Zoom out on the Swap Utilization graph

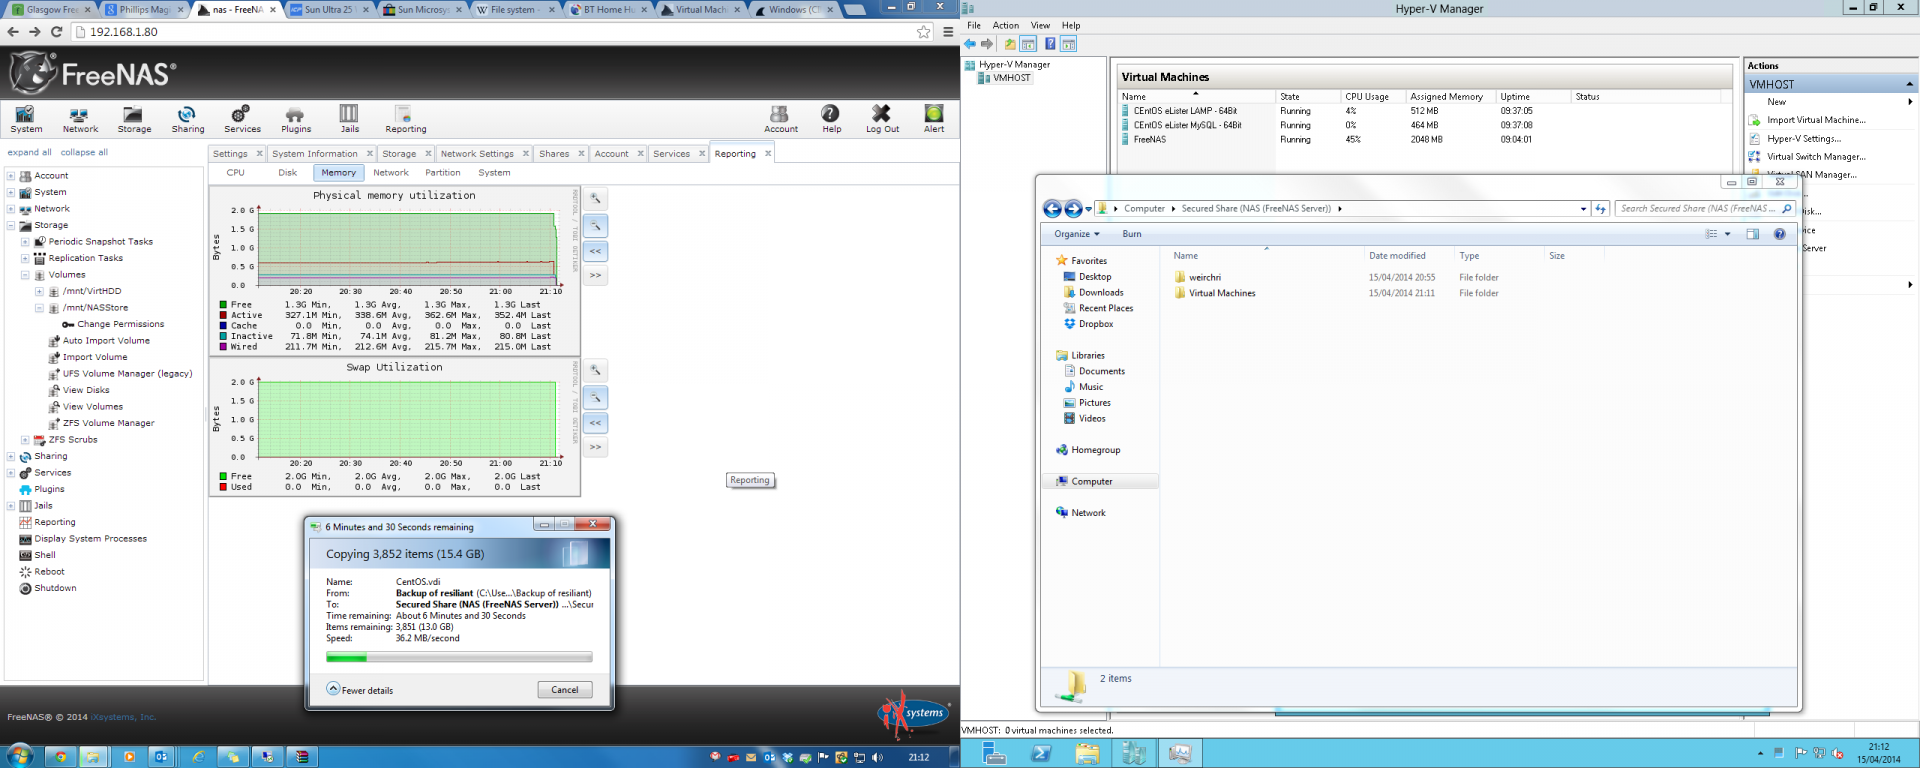pyautogui.click(x=596, y=398)
